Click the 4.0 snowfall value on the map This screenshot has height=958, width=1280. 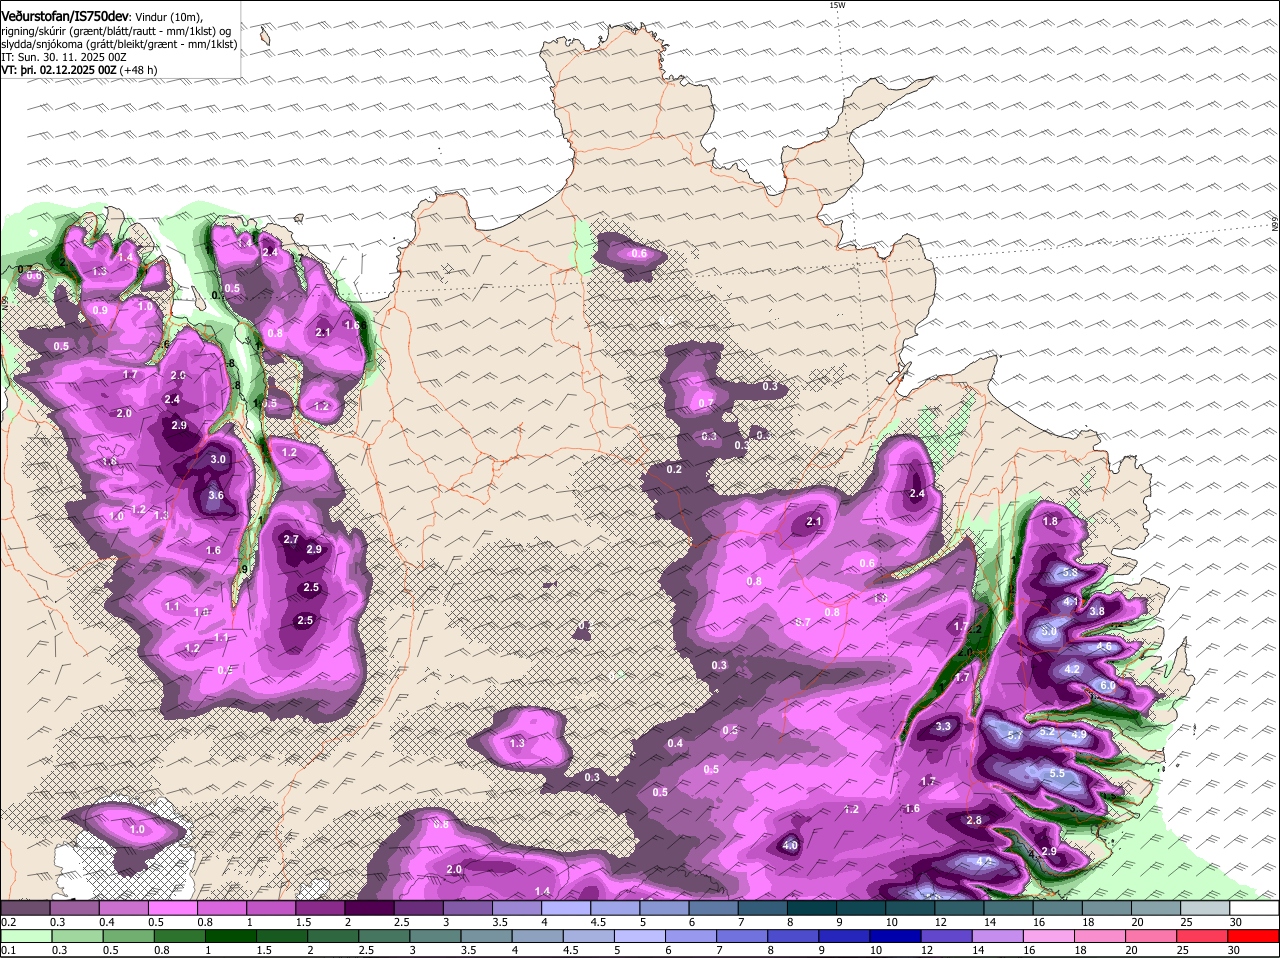[790, 846]
